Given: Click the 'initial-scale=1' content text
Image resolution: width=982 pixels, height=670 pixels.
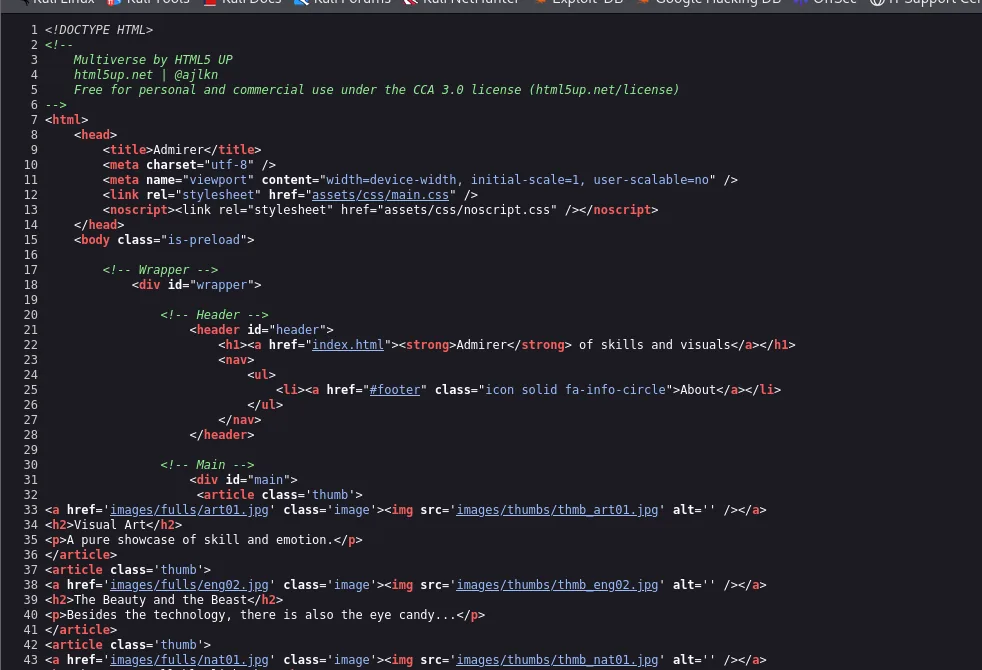Looking at the screenshot, I should (525, 180).
